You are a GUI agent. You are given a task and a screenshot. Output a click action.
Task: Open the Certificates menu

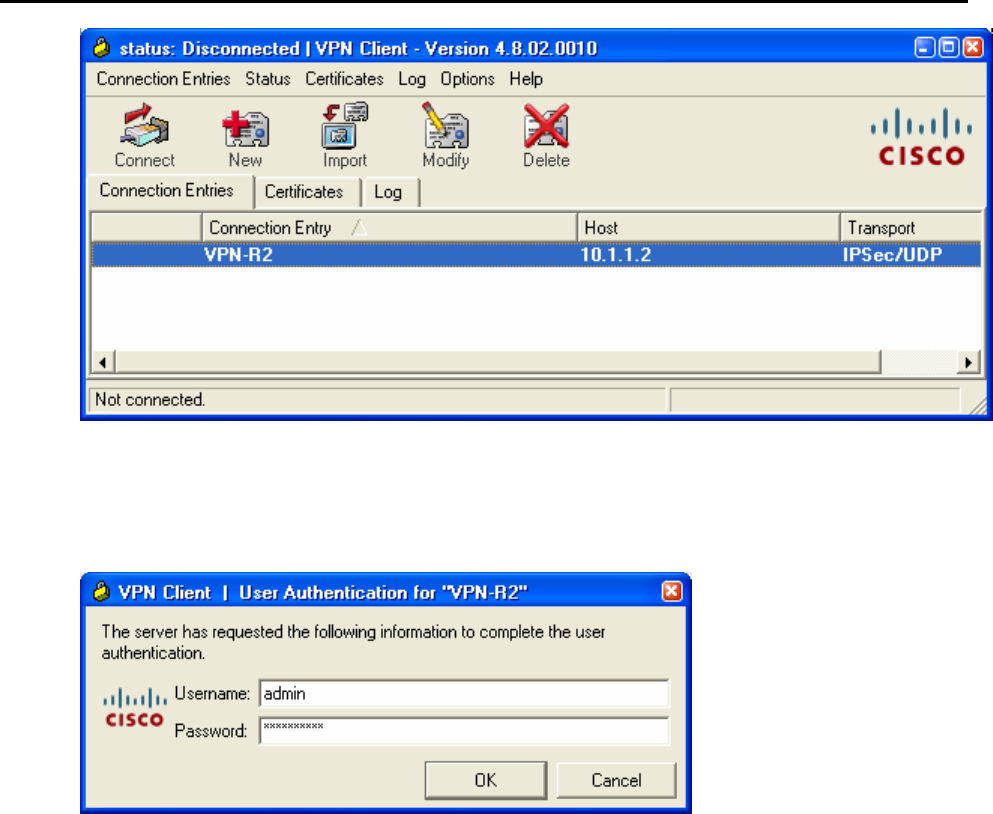(345, 79)
